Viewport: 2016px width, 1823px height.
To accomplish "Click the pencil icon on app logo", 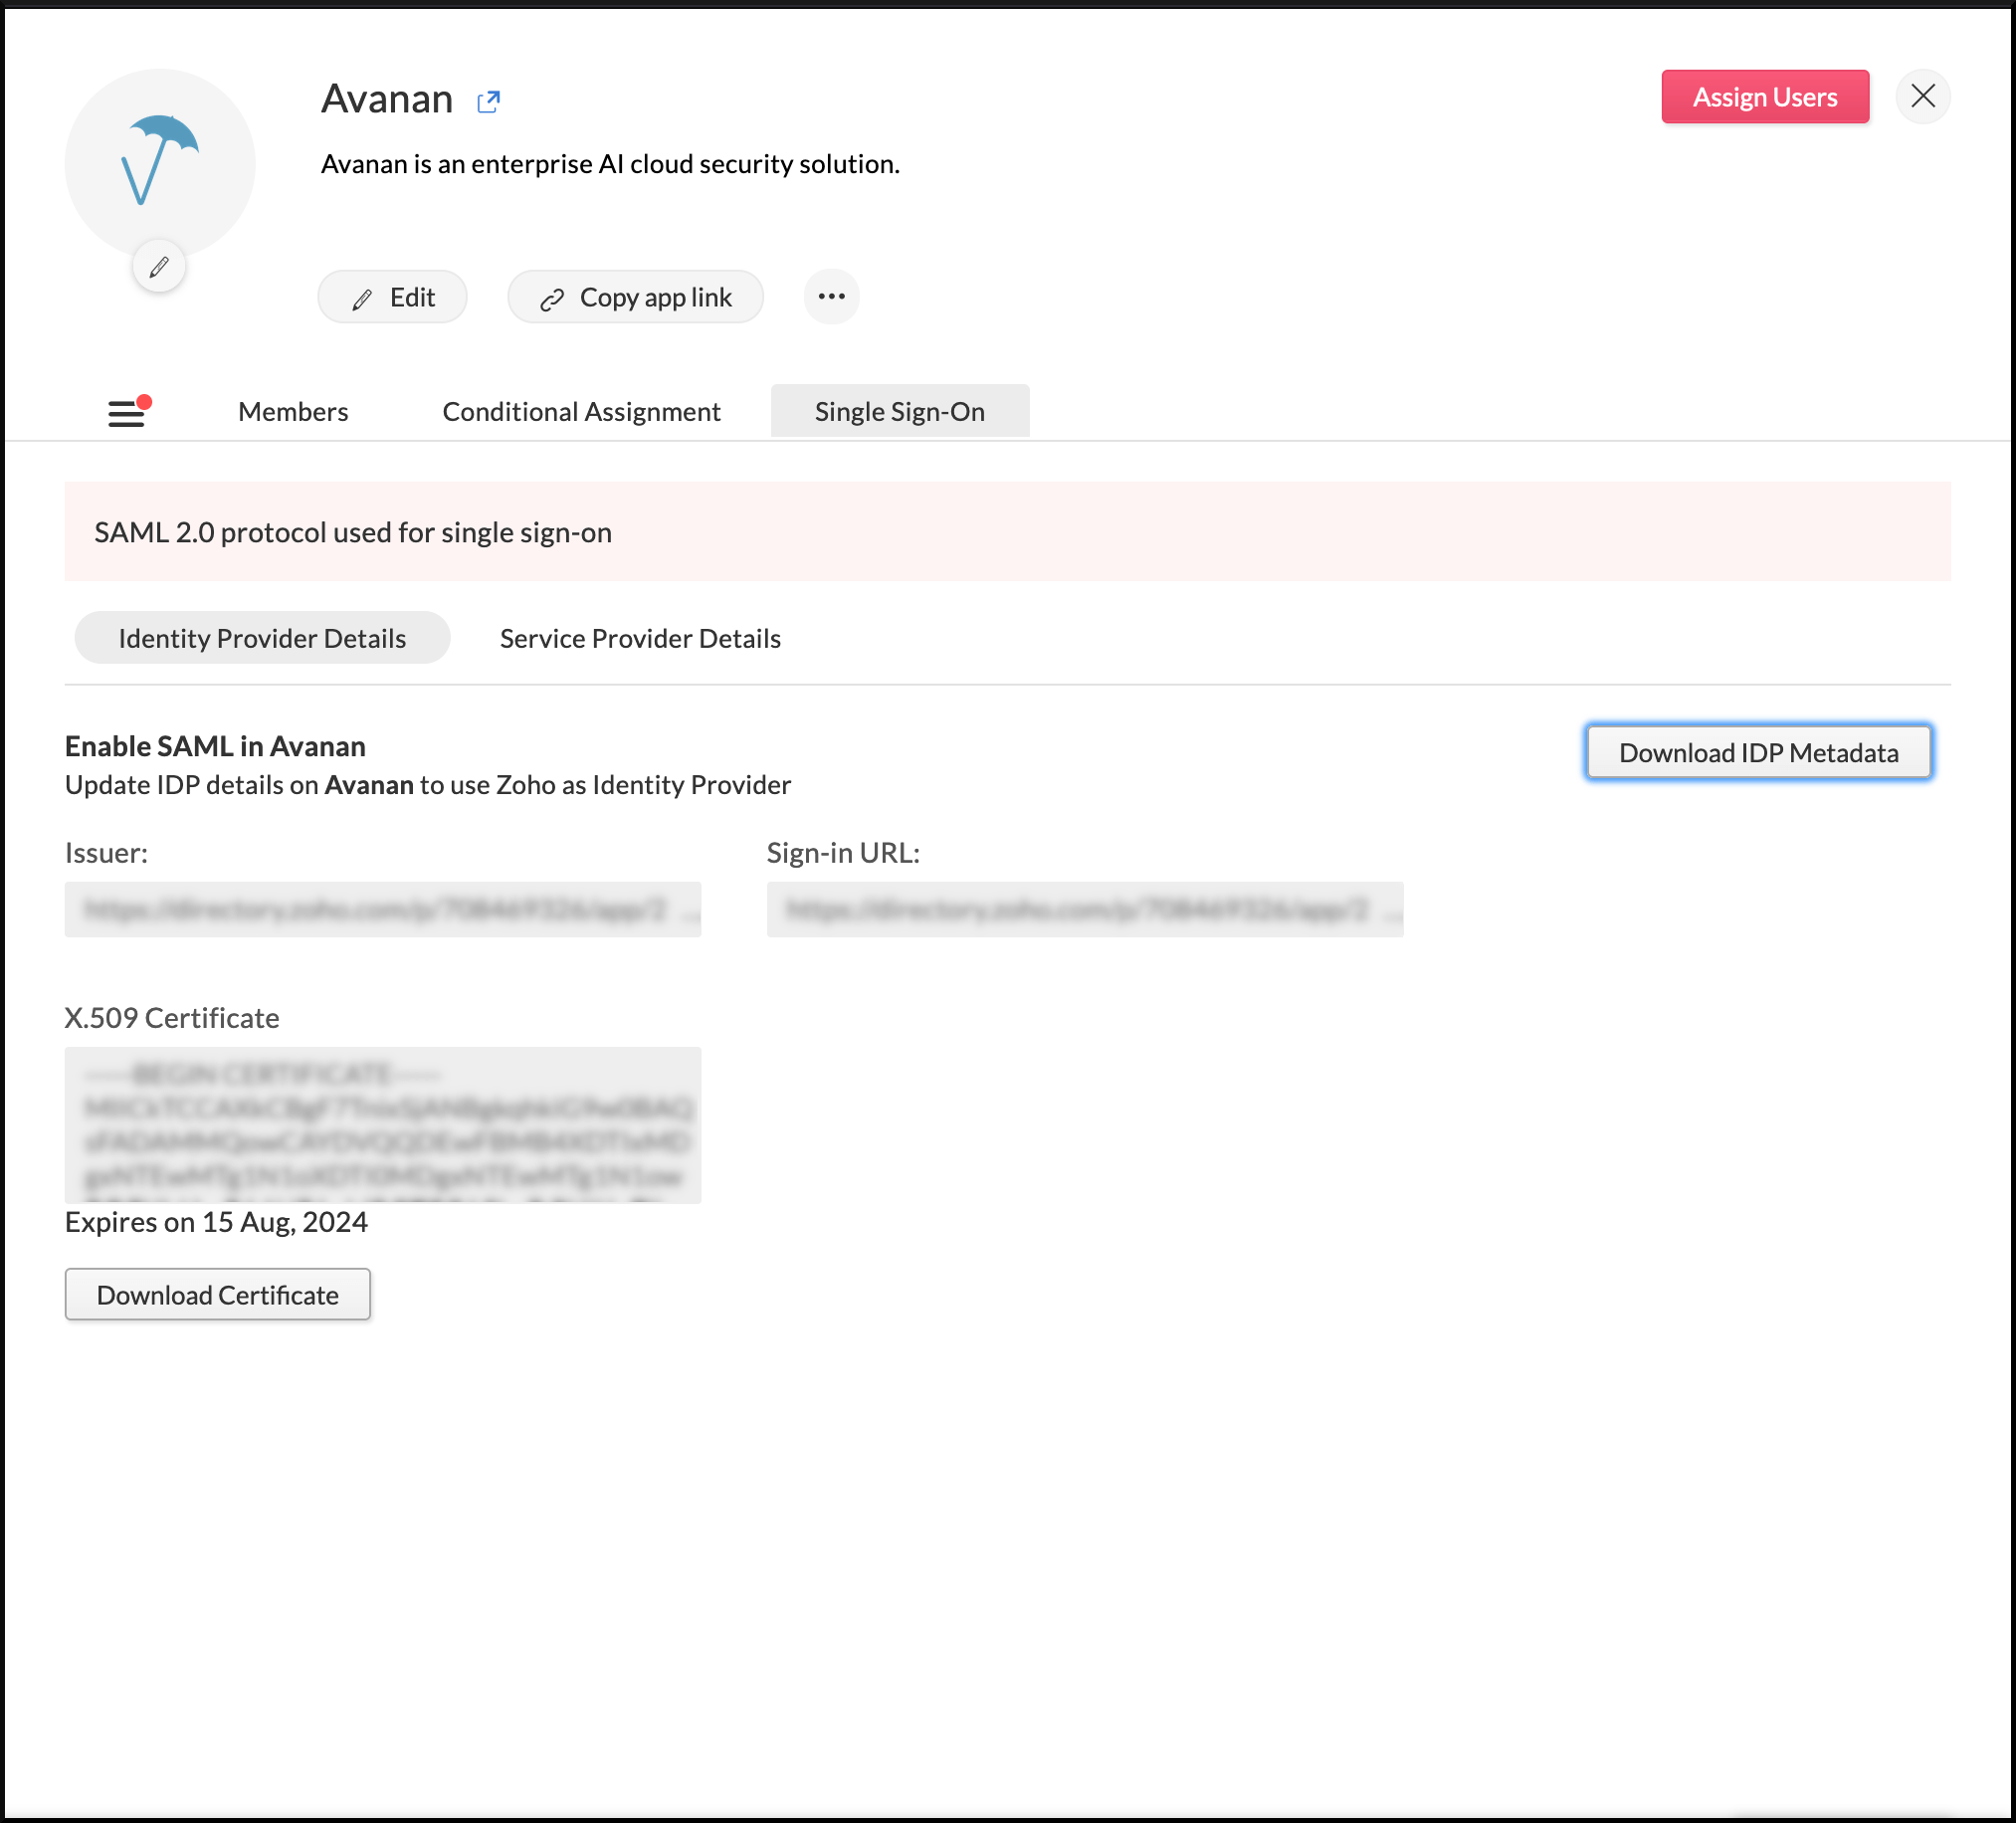I will [159, 267].
